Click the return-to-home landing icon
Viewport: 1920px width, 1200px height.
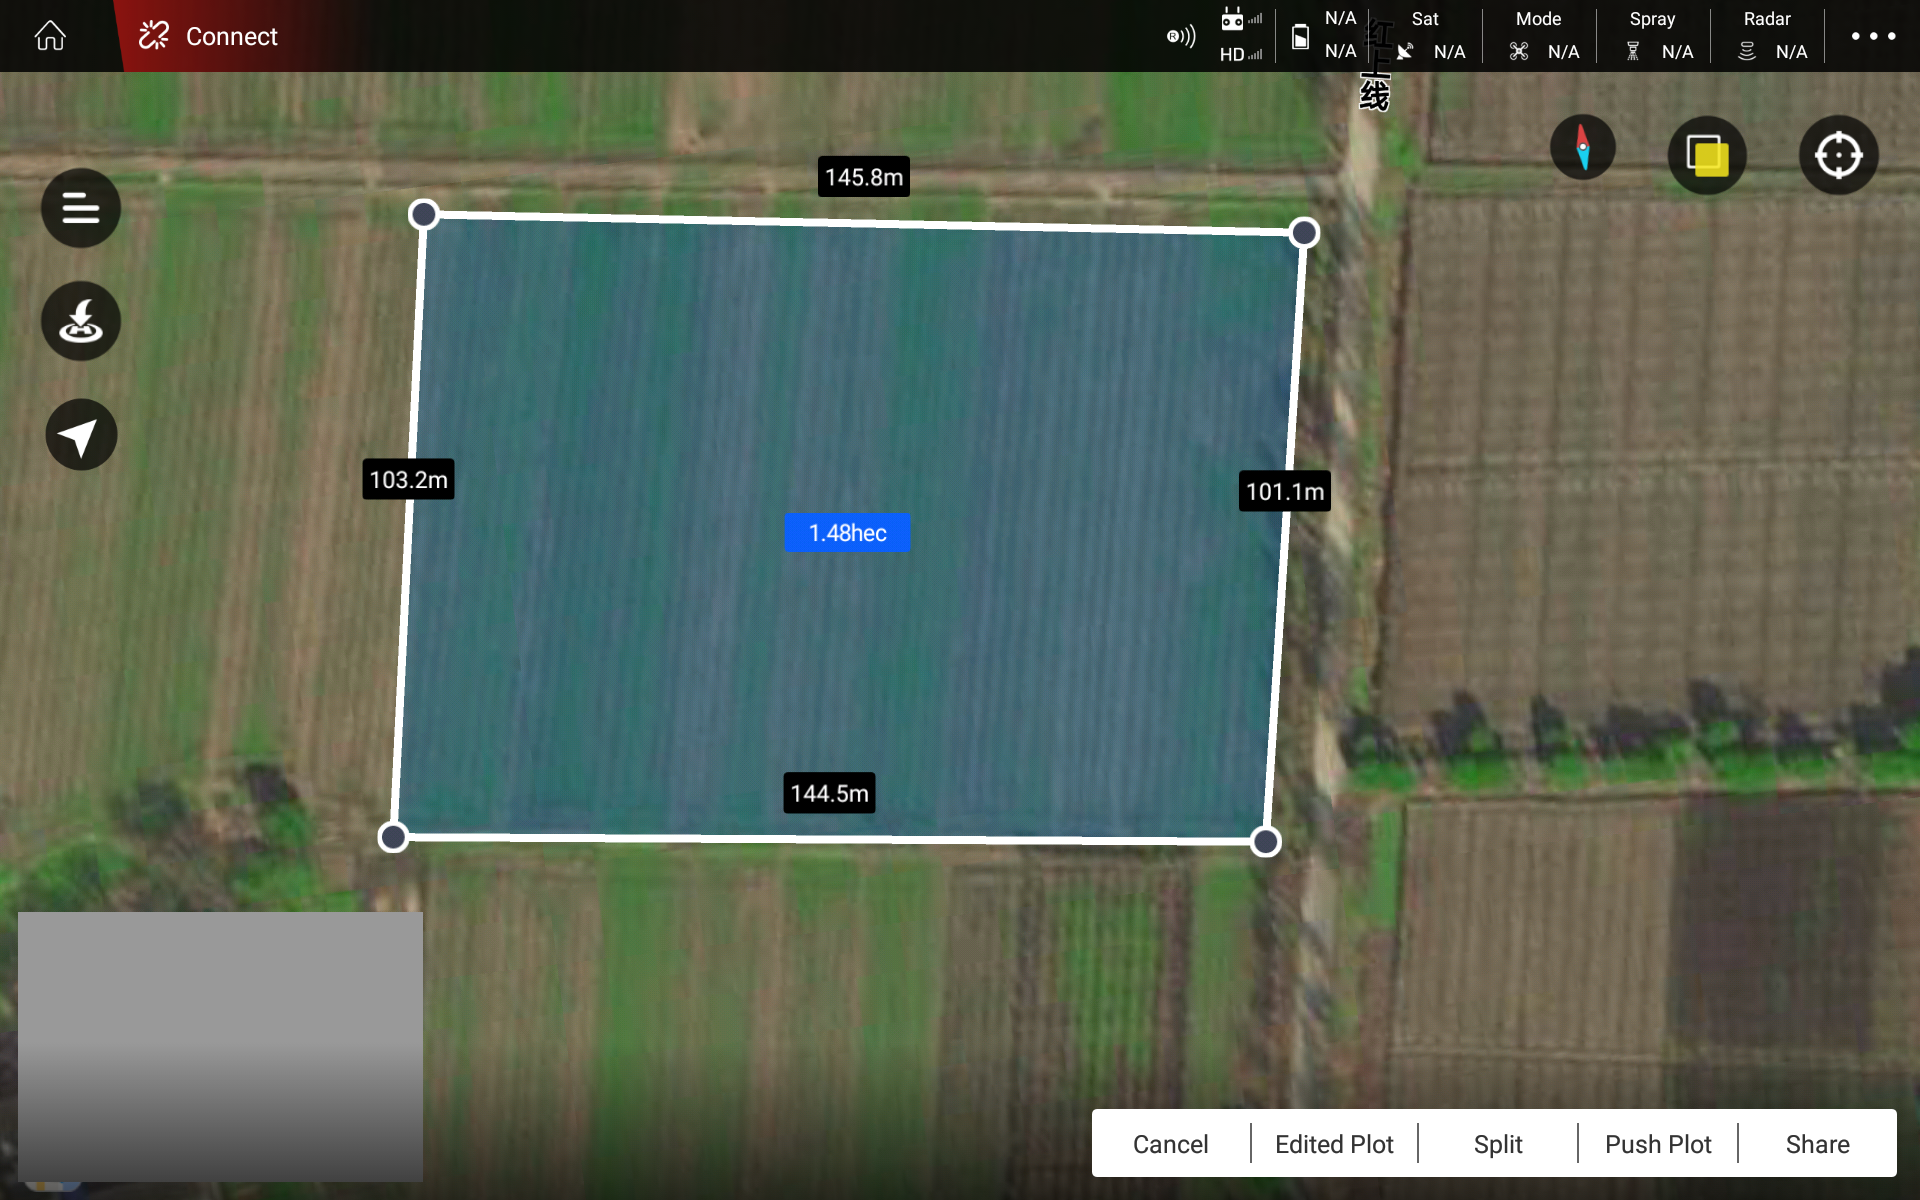click(x=80, y=321)
